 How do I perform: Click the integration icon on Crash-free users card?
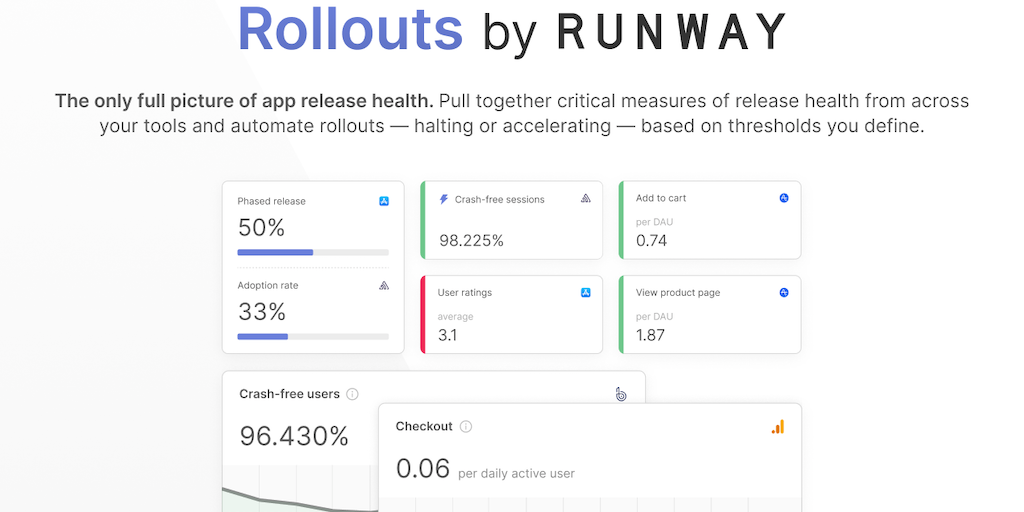621,394
